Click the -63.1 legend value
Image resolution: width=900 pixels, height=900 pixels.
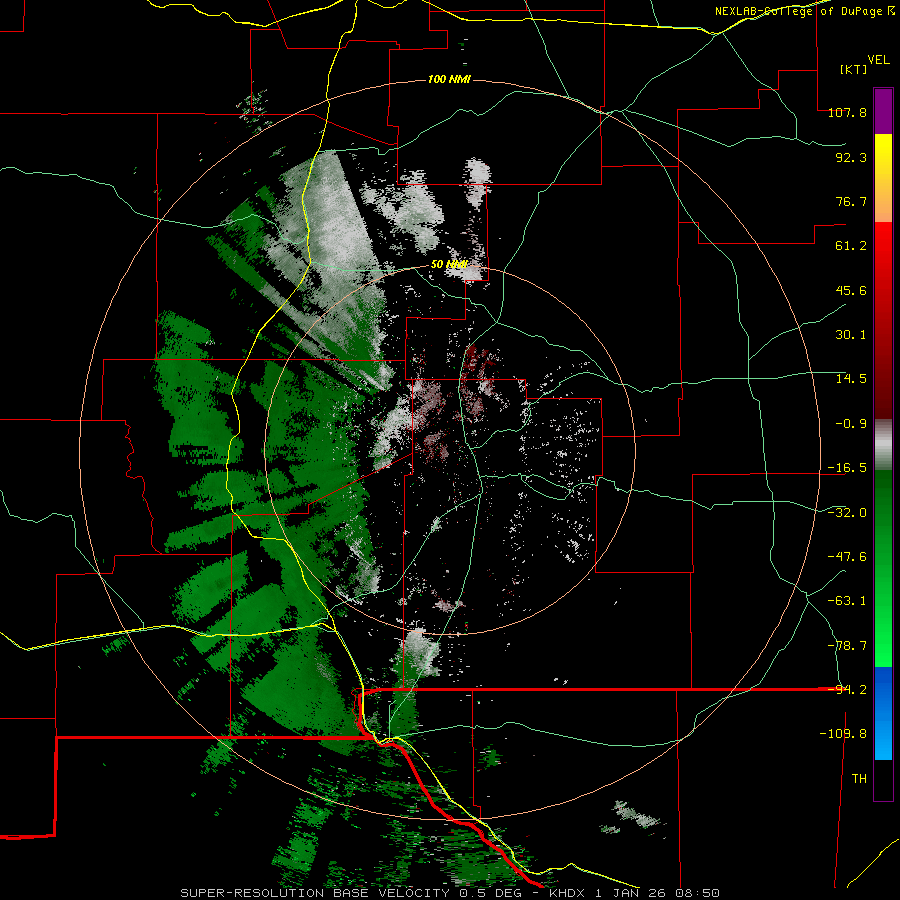click(847, 601)
